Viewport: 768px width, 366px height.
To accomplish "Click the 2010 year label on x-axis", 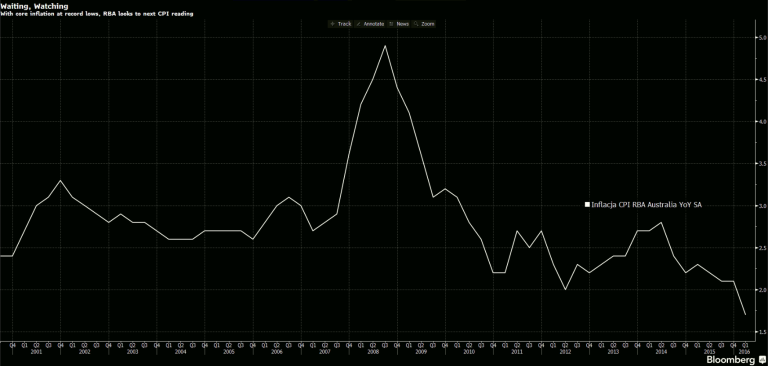I will (469, 351).
